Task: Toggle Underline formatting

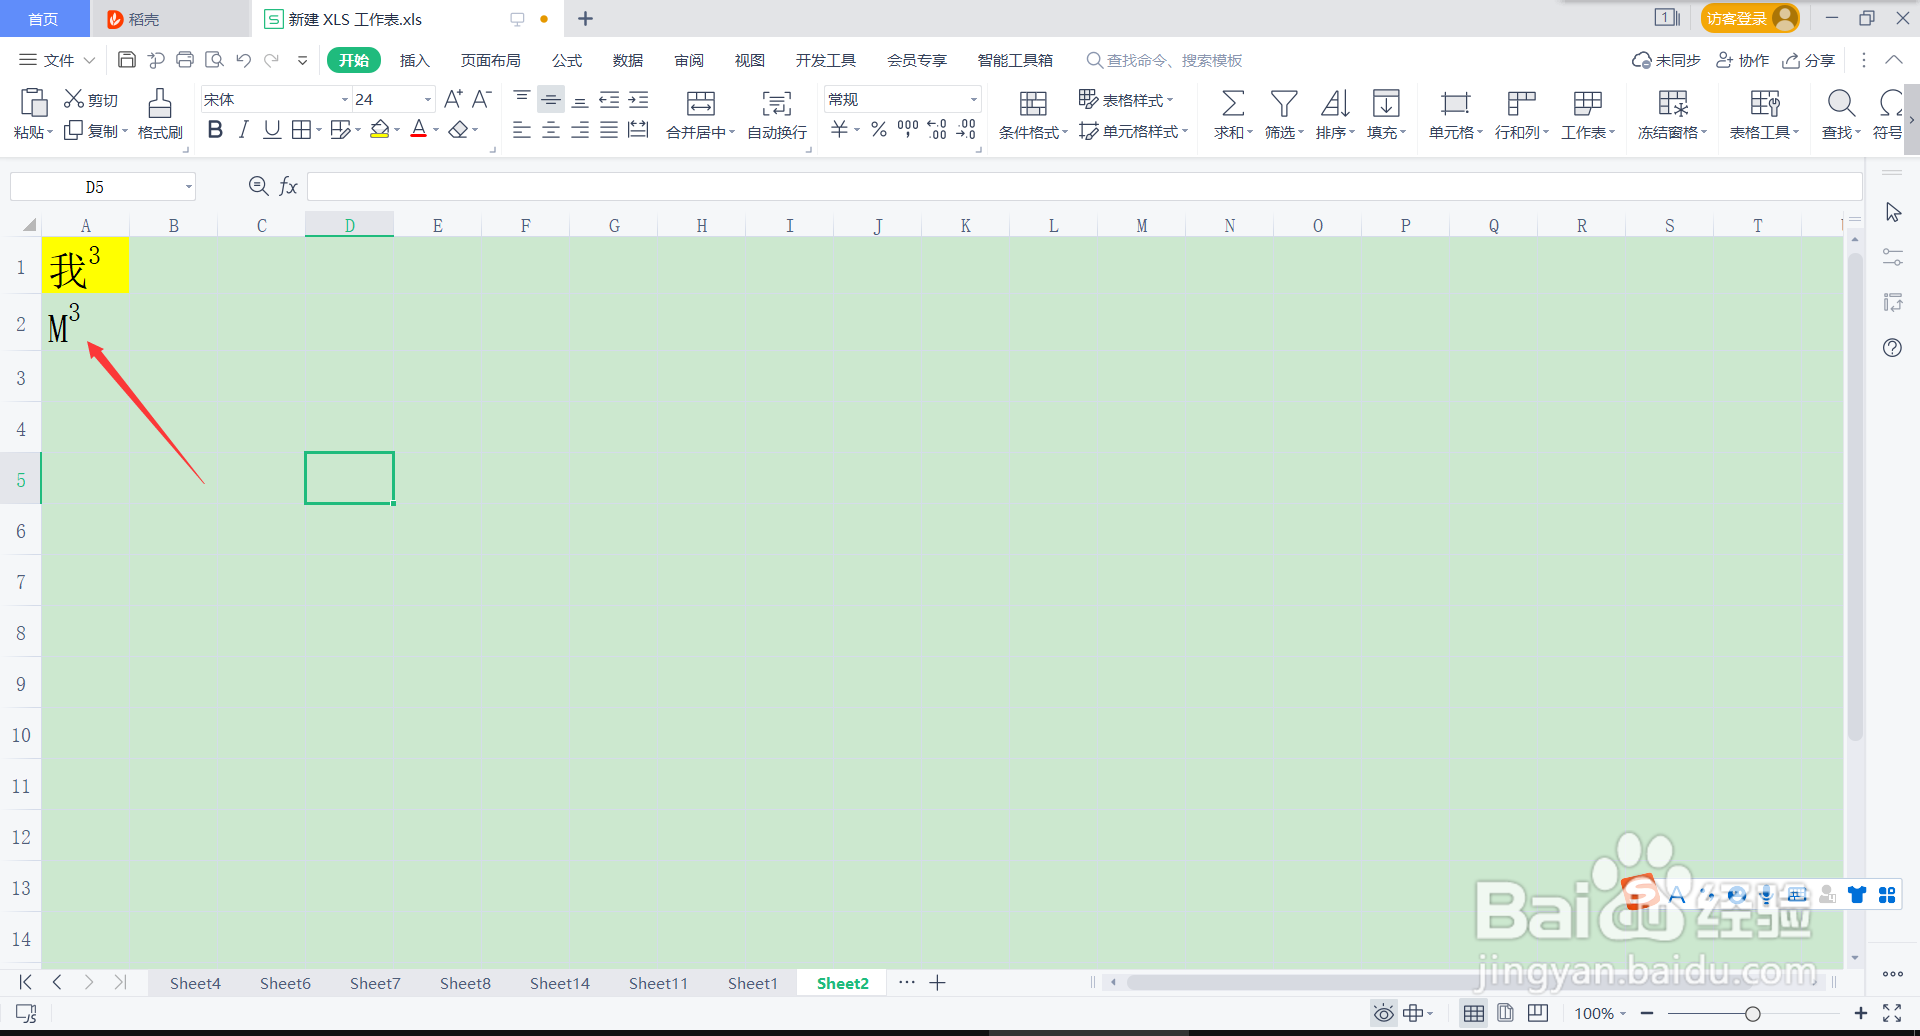Action: pyautogui.click(x=272, y=130)
